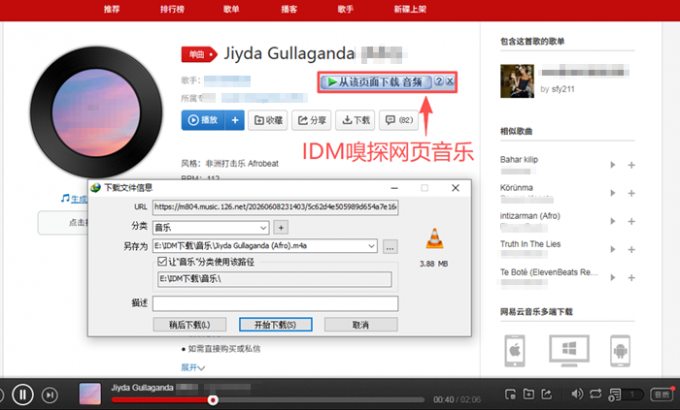This screenshot has height=410, width=680.
Task: Click the E:\IDM下载\音乐\ category path field
Action: pyautogui.click(x=275, y=279)
